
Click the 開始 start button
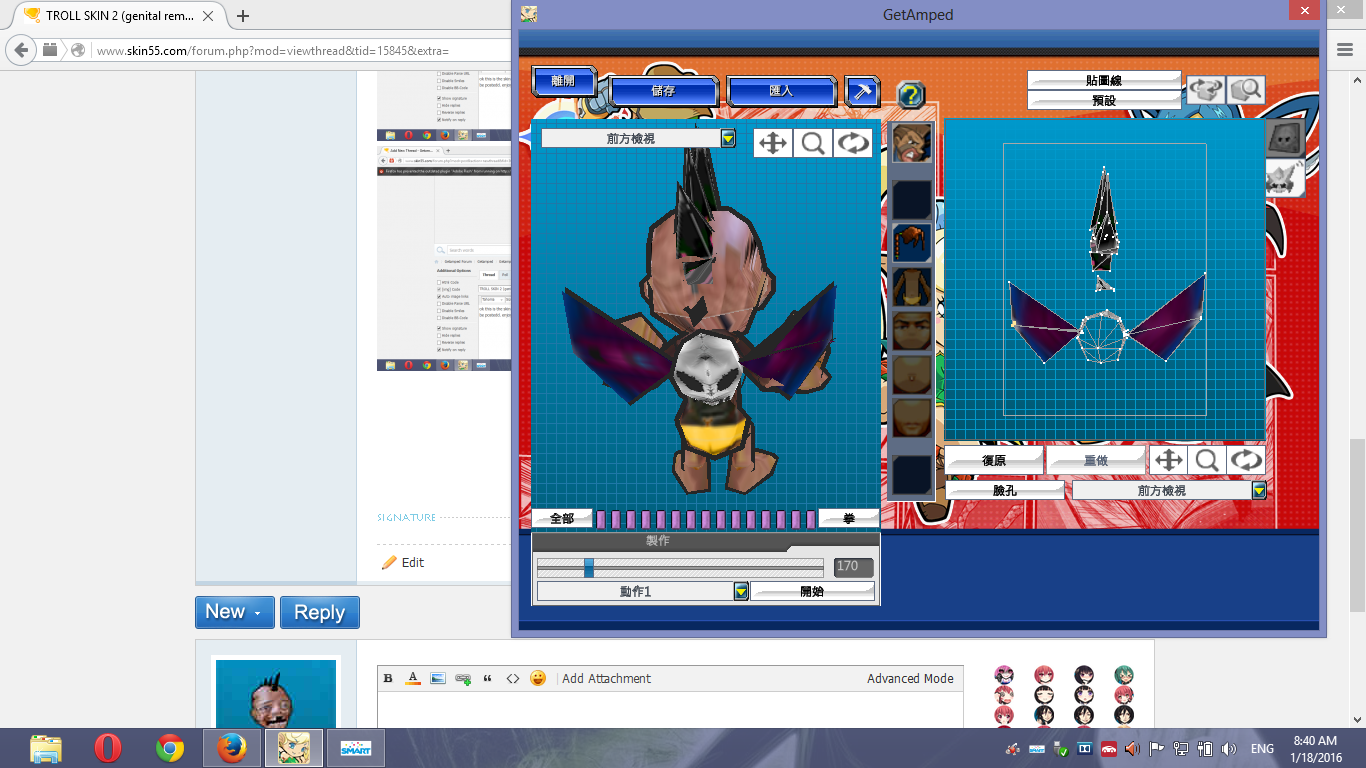point(812,591)
